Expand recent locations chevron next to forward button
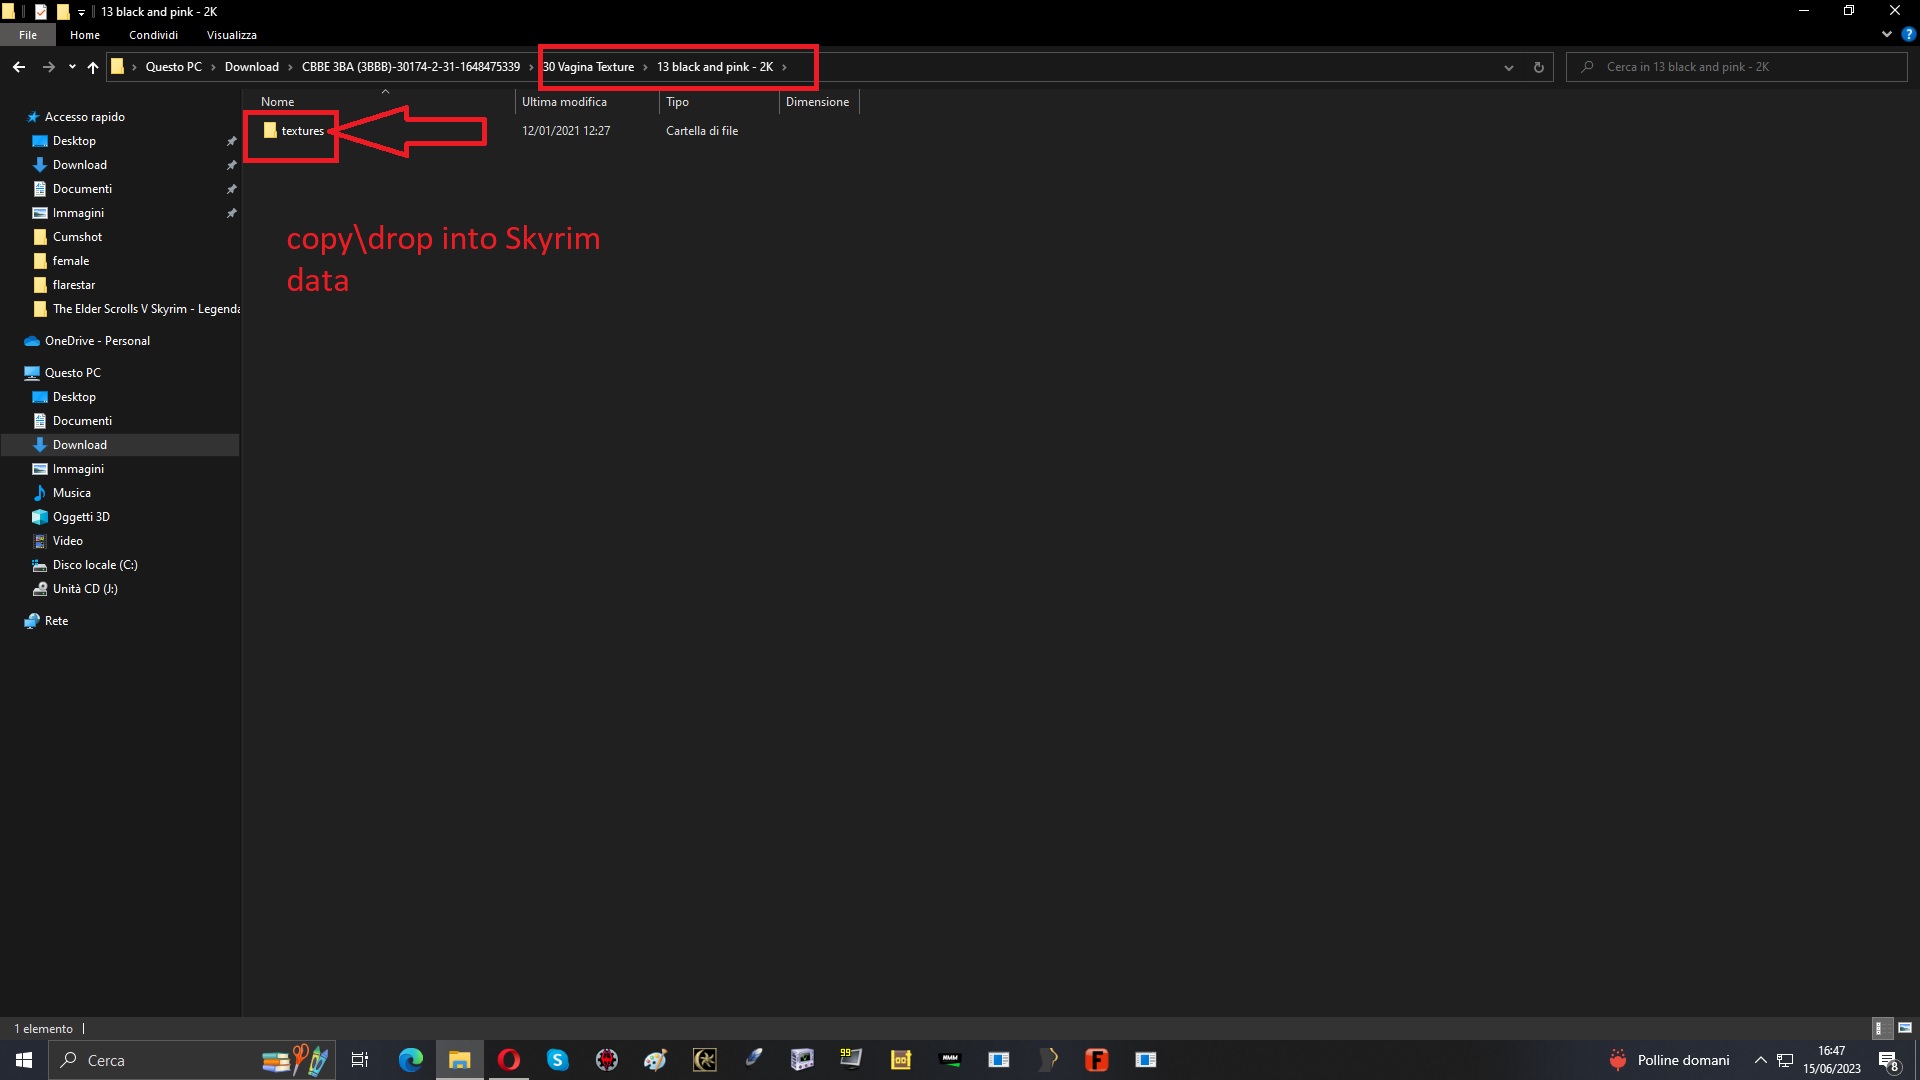 pyautogui.click(x=71, y=67)
